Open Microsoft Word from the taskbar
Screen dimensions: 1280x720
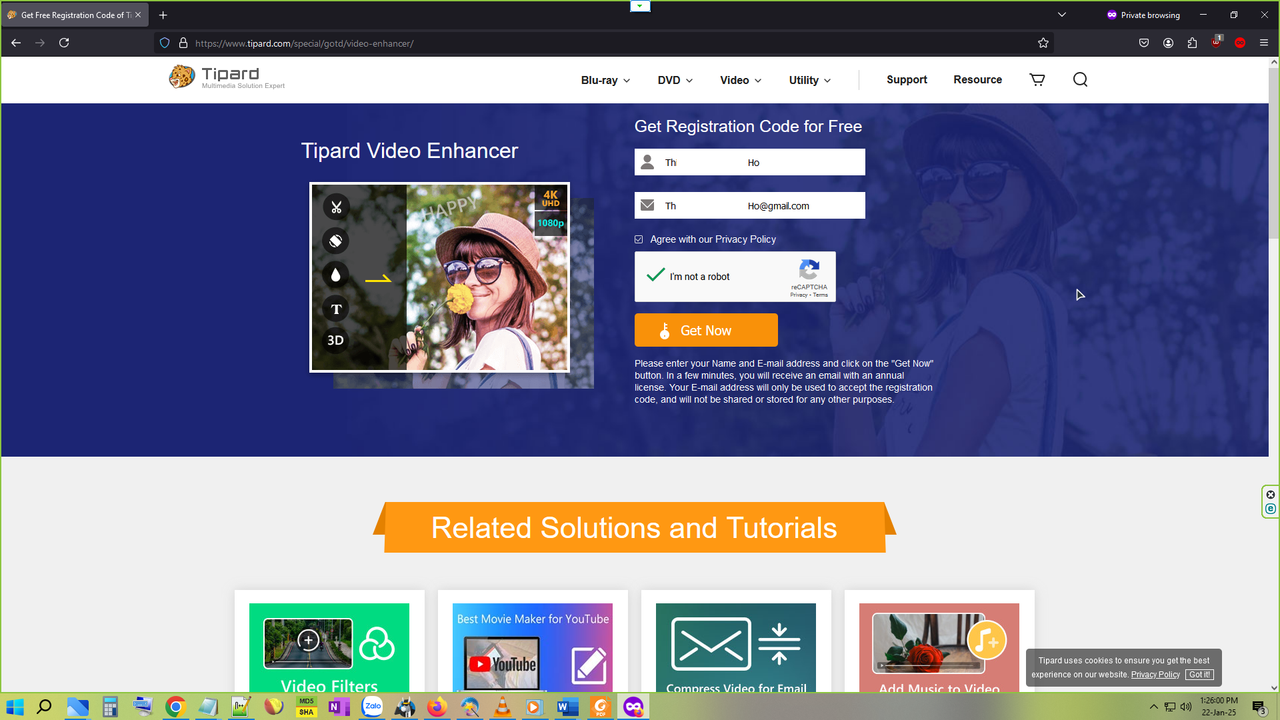click(567, 707)
